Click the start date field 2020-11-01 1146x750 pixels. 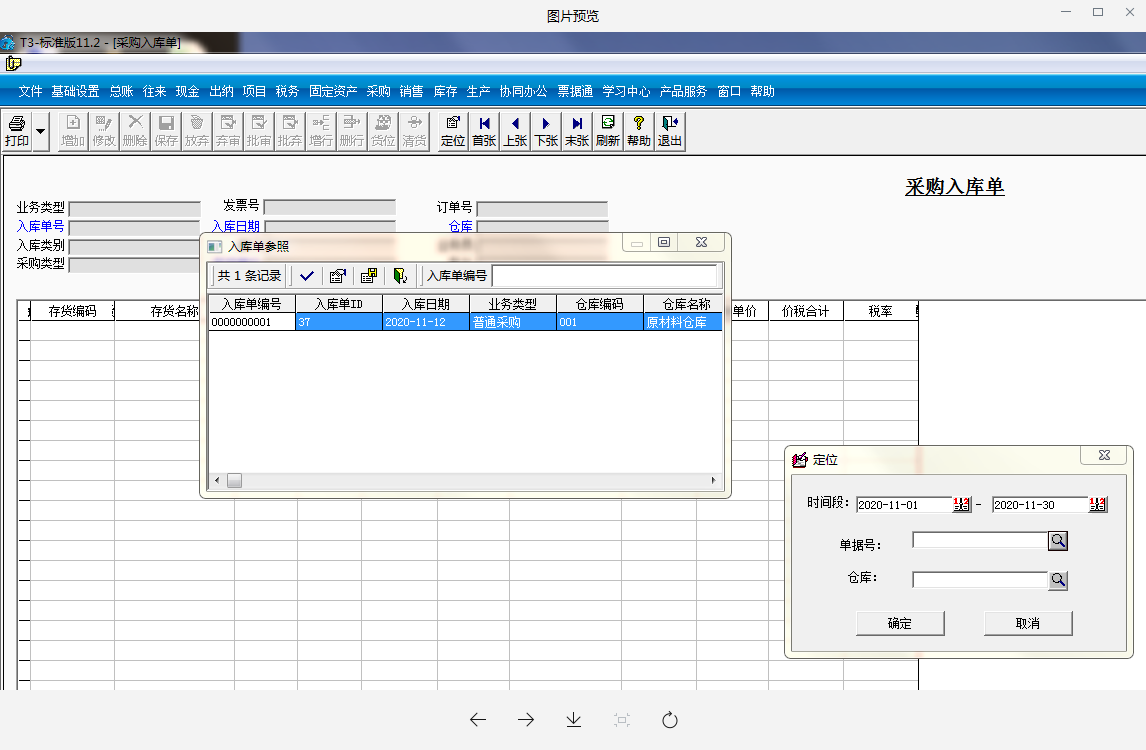pyautogui.click(x=905, y=504)
